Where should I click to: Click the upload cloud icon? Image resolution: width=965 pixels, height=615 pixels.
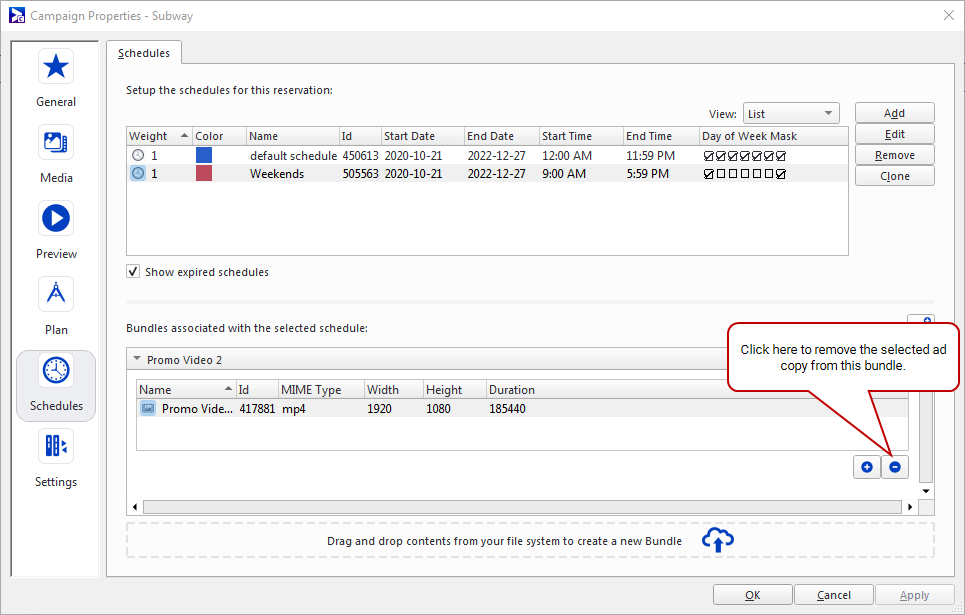(x=718, y=540)
